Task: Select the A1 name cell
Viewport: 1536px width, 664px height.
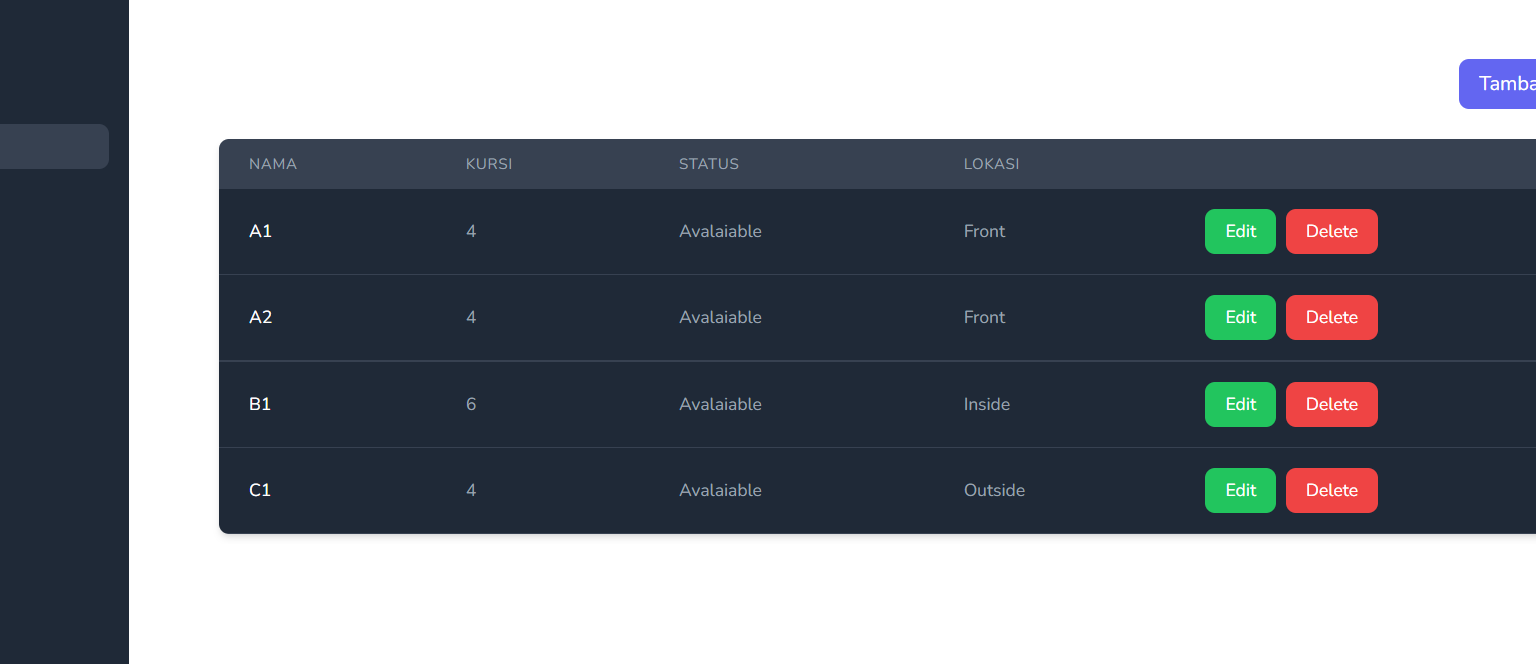Action: pos(260,231)
